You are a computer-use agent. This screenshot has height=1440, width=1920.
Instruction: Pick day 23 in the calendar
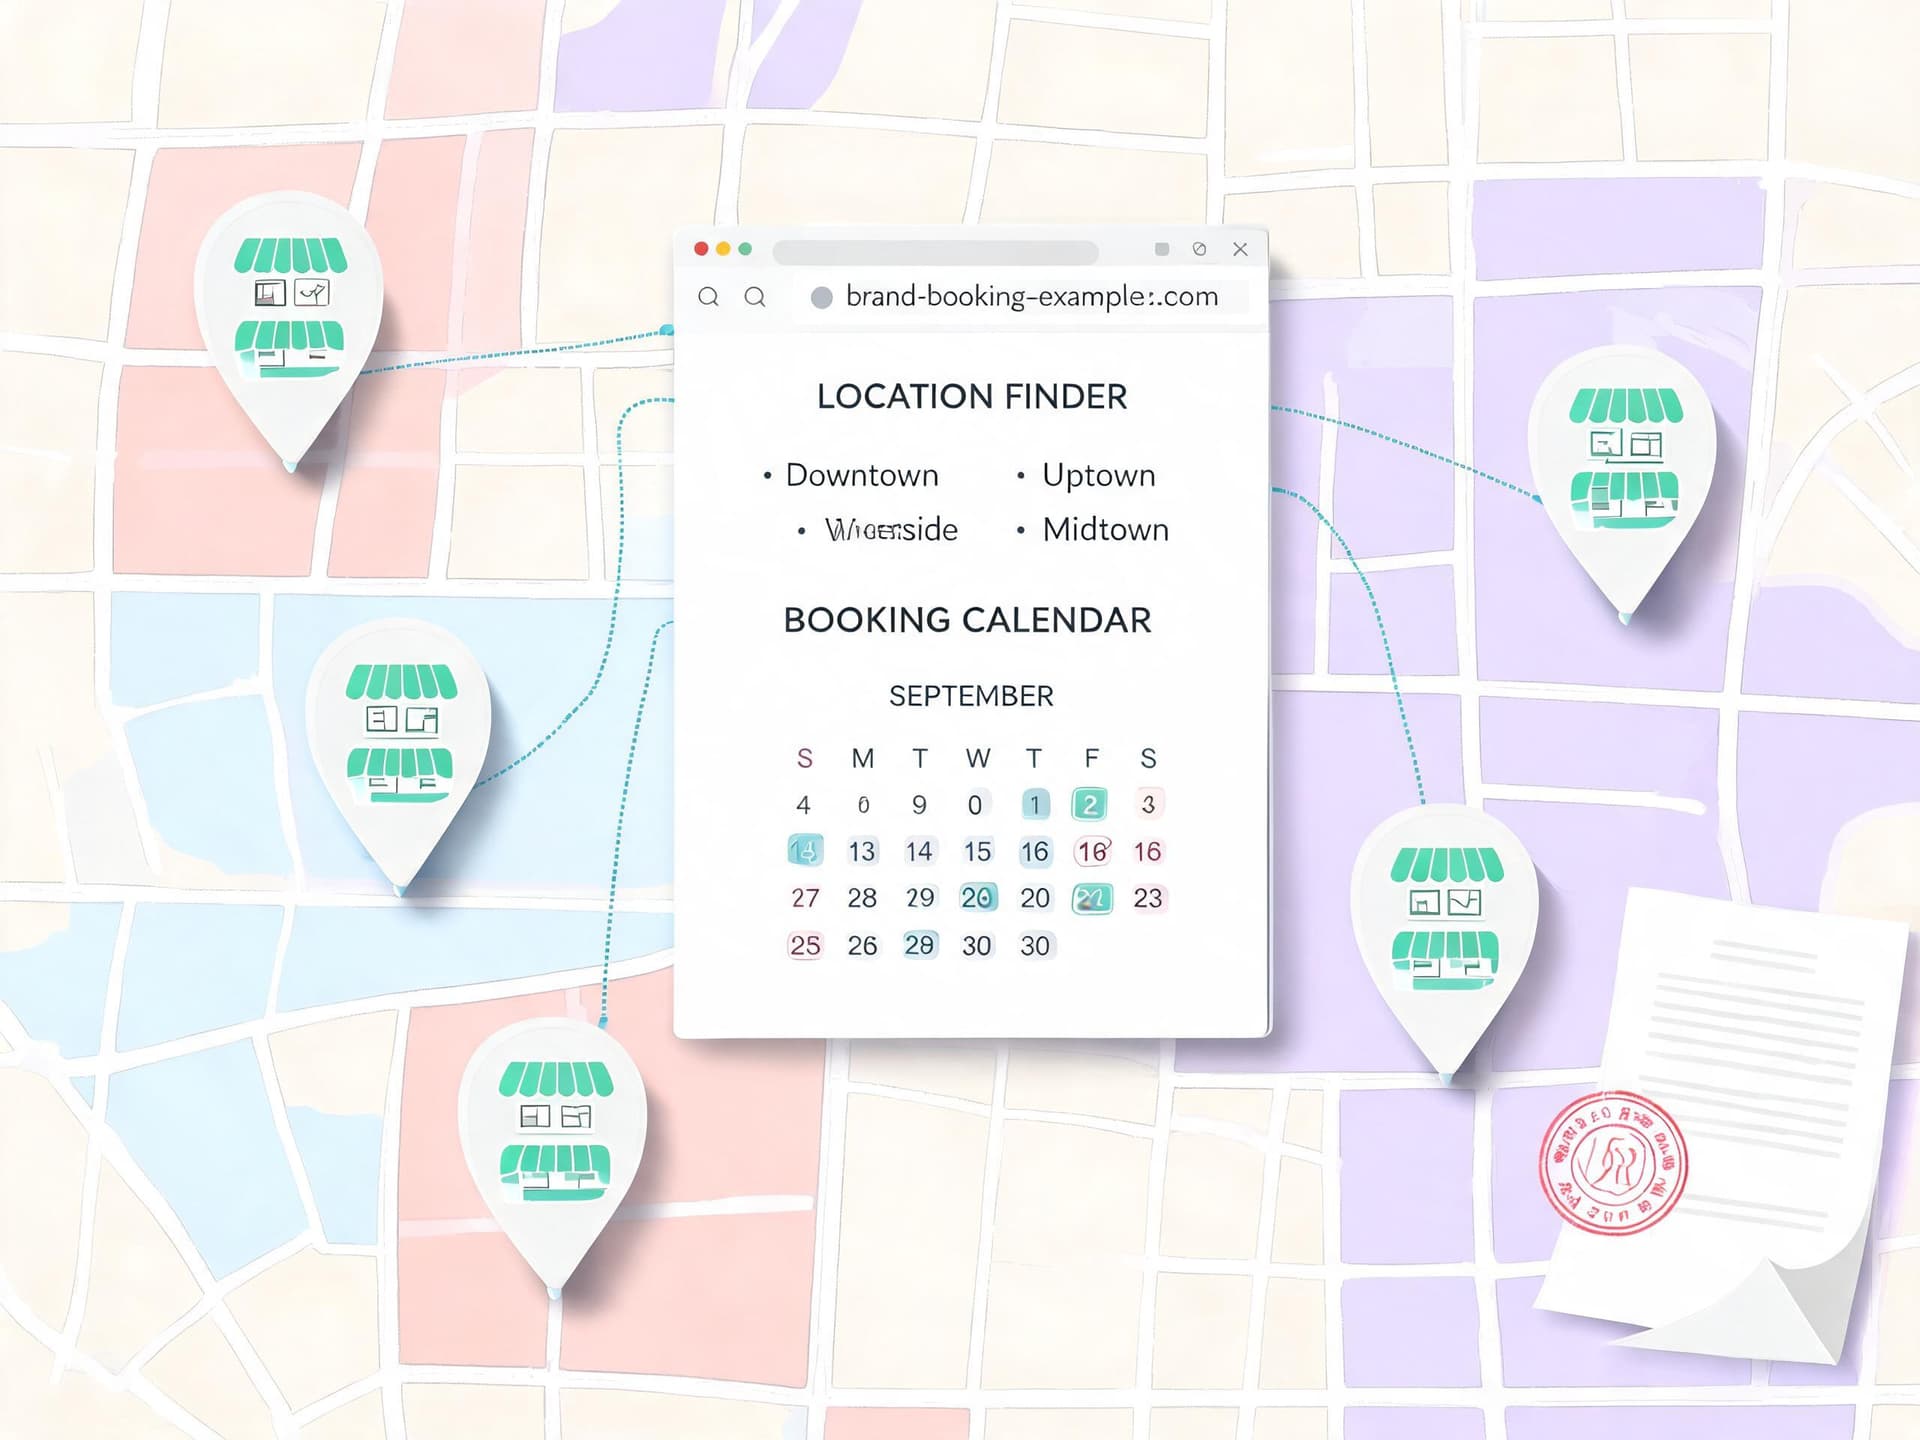(x=1148, y=898)
